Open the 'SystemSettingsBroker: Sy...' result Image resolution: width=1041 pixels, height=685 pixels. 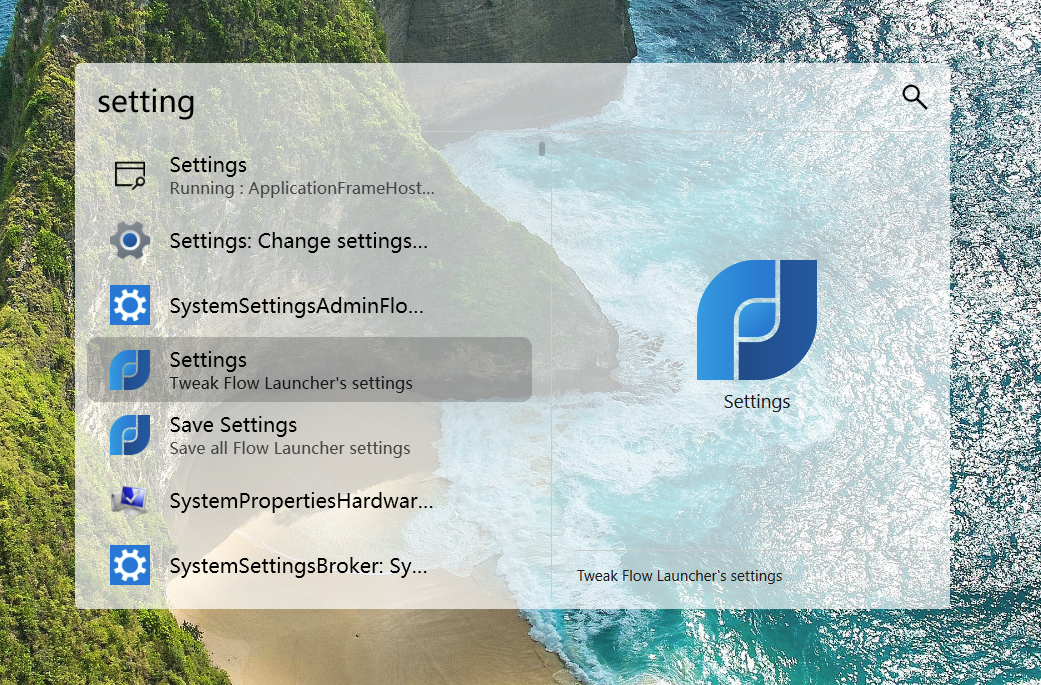[309, 565]
